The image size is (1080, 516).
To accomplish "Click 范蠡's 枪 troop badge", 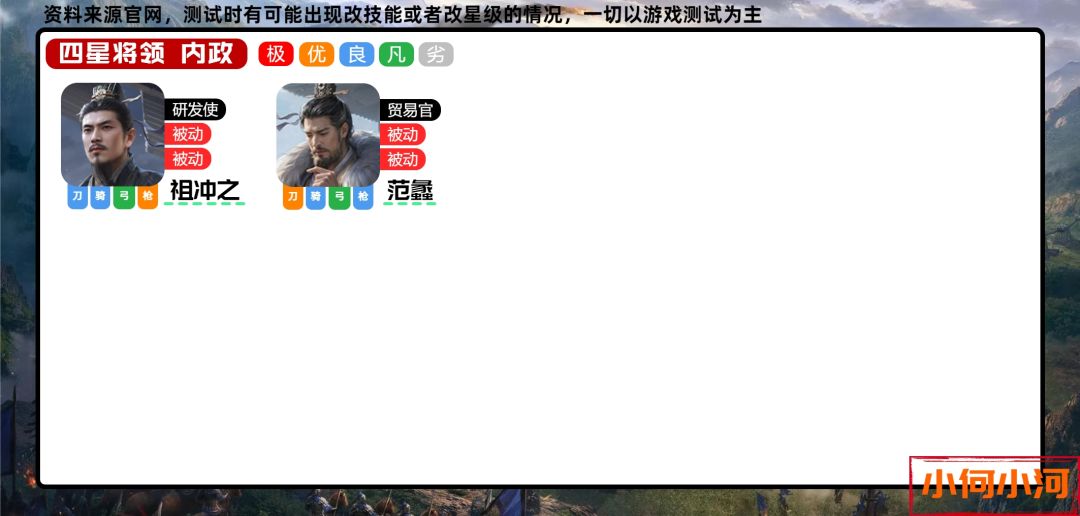I will tap(363, 197).
